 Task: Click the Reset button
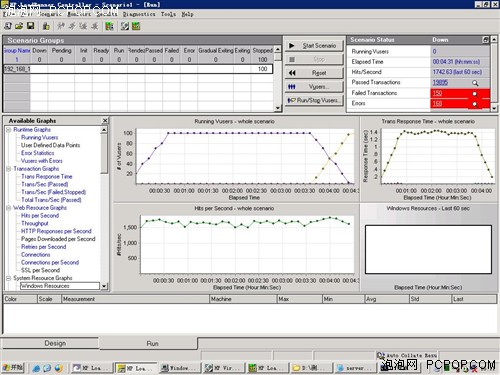[314, 73]
